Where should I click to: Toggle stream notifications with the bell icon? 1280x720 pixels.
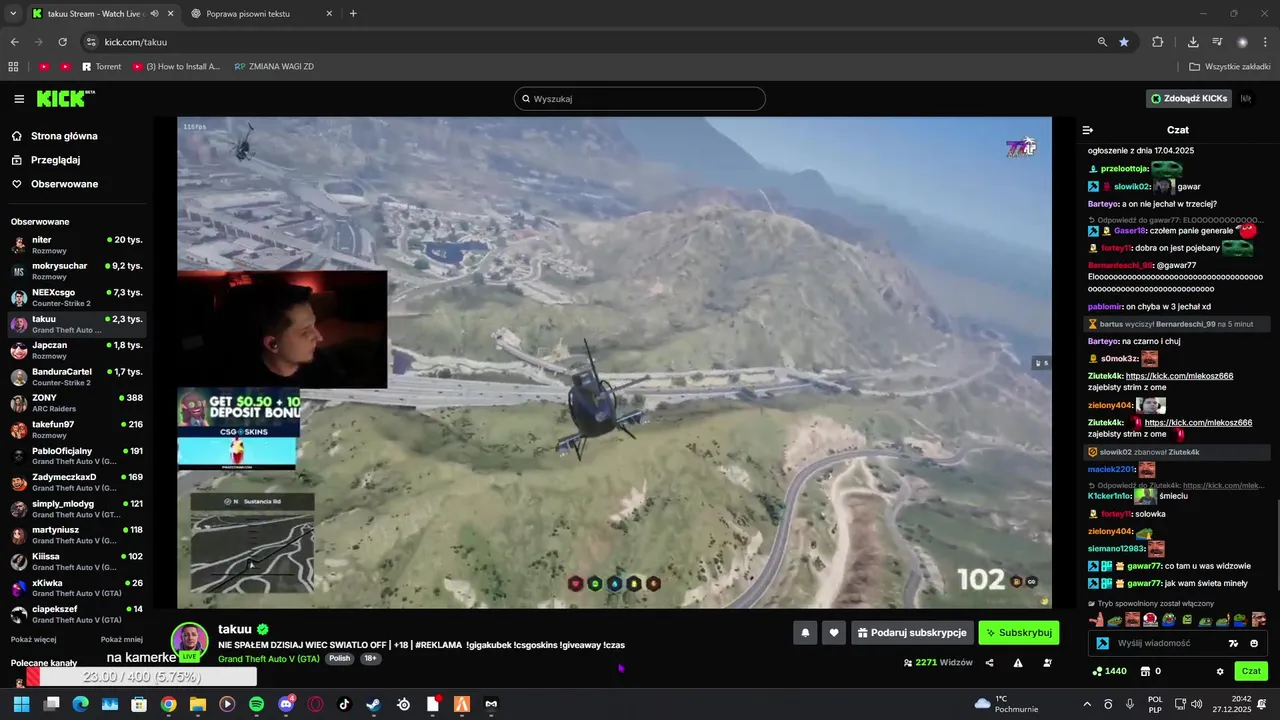805,633
